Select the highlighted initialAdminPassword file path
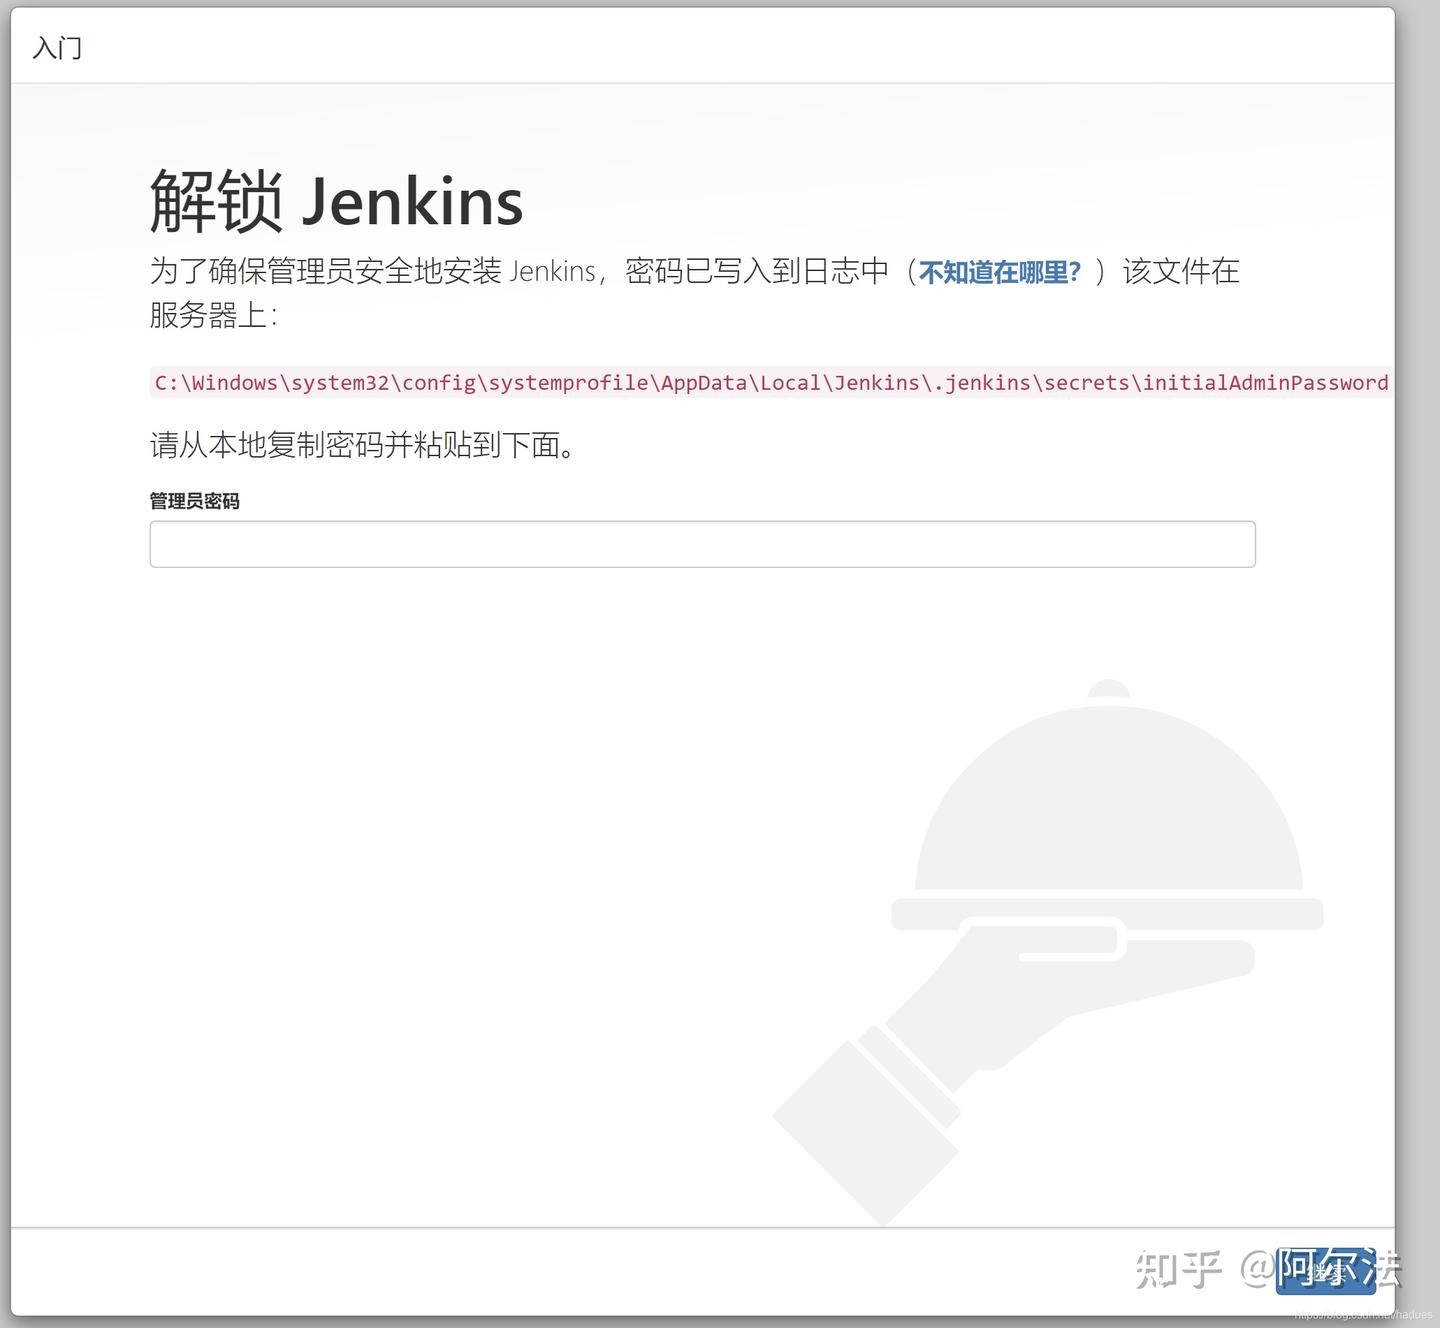Screen dimensions: 1440x1328 (x=770, y=382)
